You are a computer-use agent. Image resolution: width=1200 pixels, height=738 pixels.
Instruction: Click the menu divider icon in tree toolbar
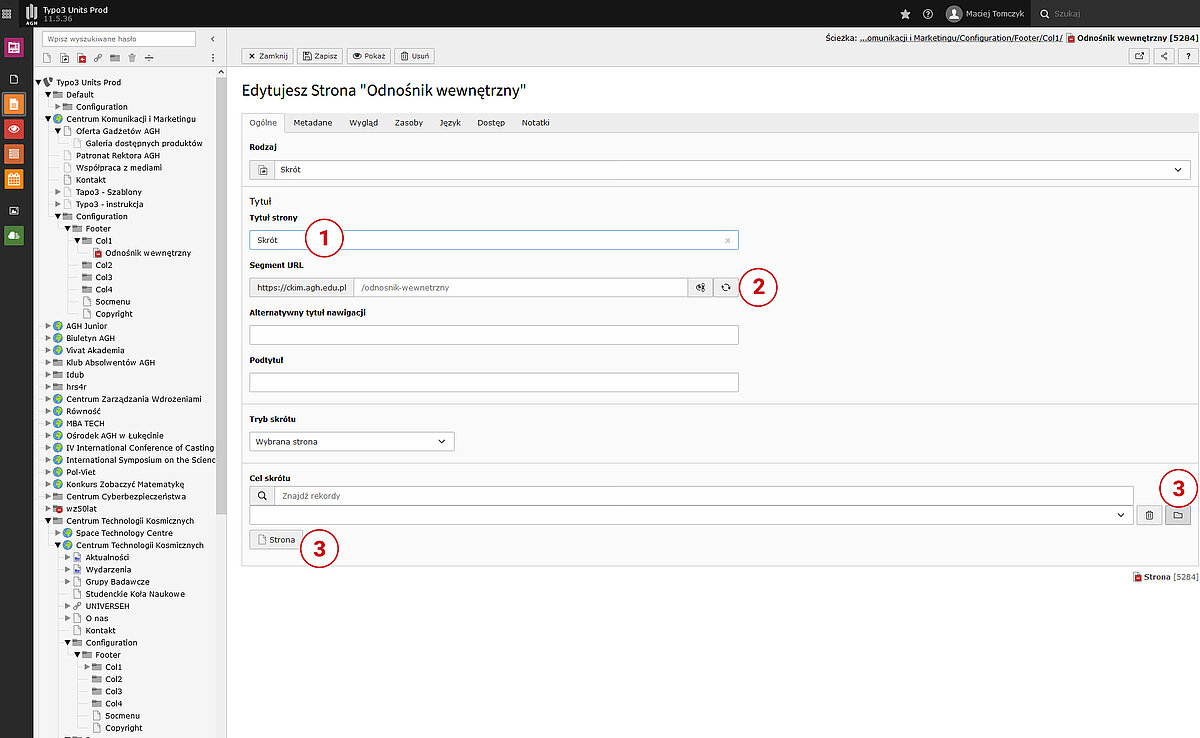click(149, 58)
